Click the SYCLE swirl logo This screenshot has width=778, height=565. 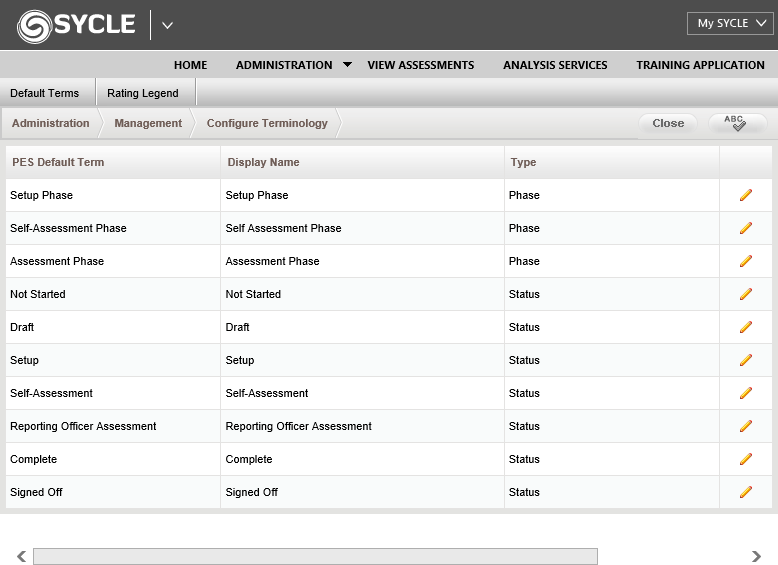pos(34,26)
